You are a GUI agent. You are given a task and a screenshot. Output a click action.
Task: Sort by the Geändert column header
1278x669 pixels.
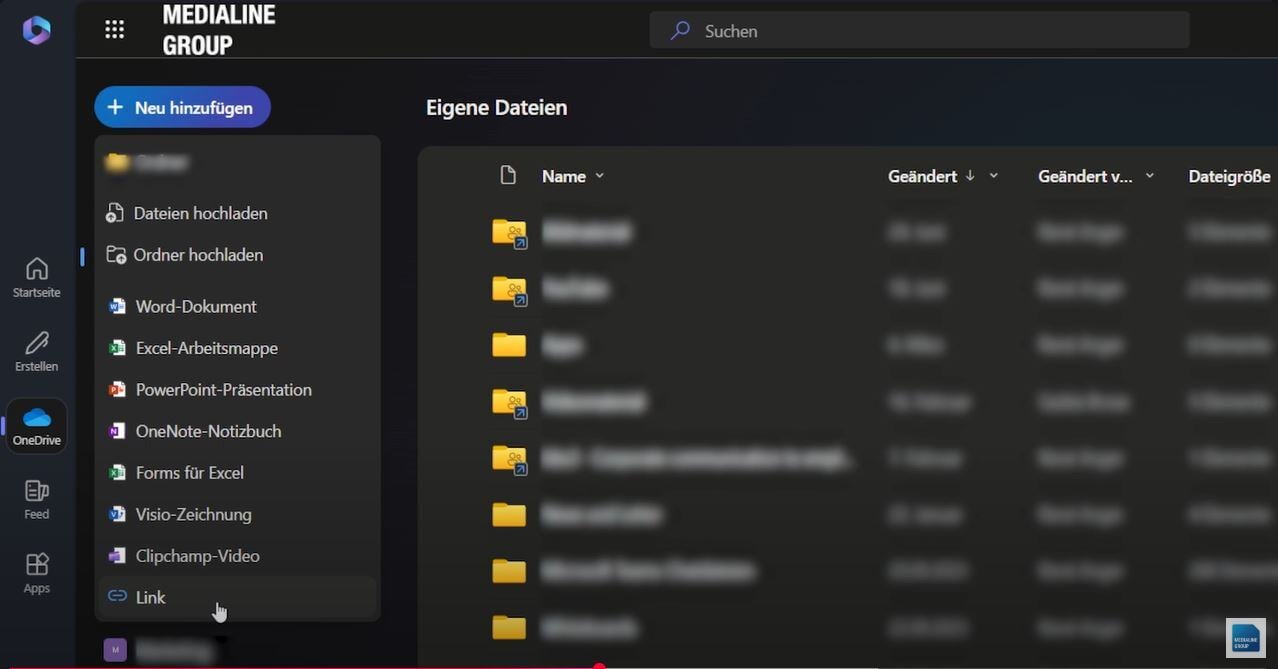[x=923, y=176]
